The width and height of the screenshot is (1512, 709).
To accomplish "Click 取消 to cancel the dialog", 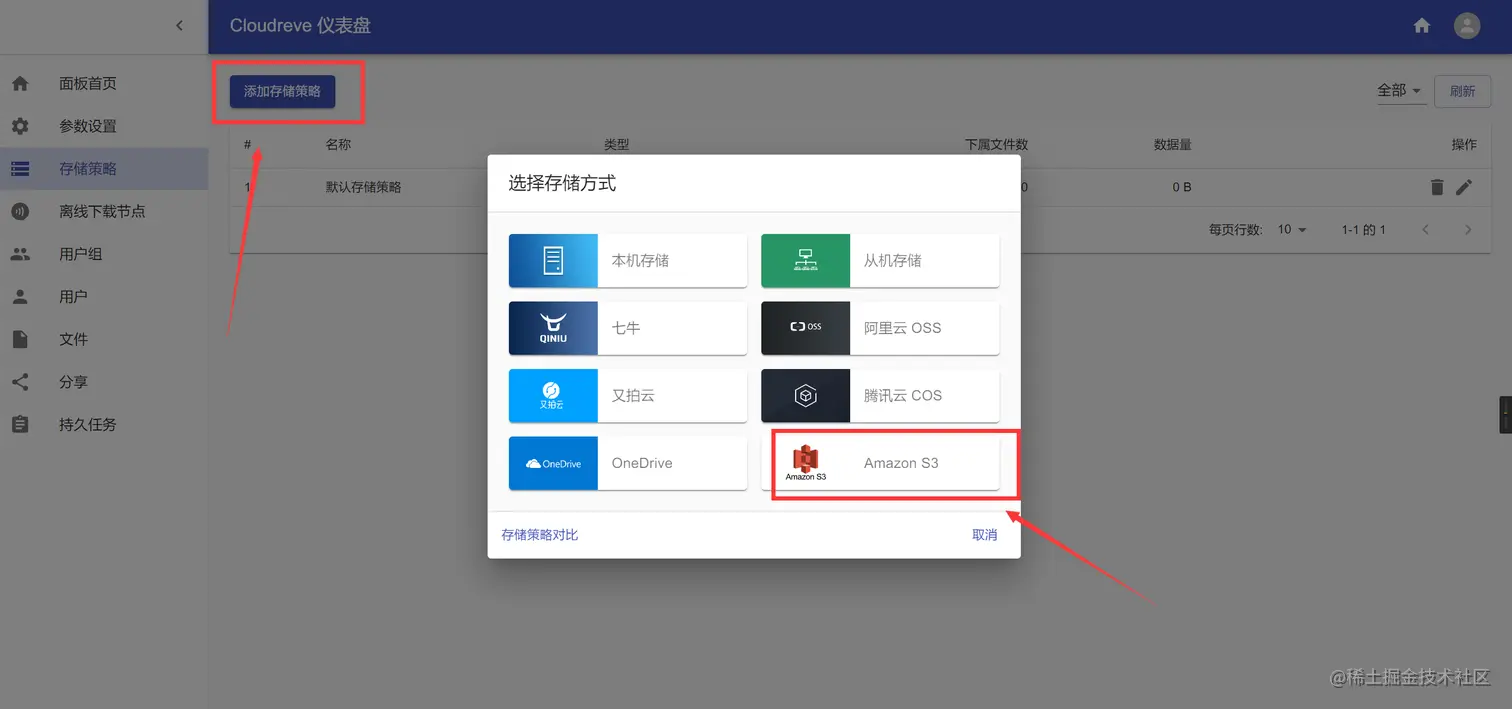I will click(985, 535).
